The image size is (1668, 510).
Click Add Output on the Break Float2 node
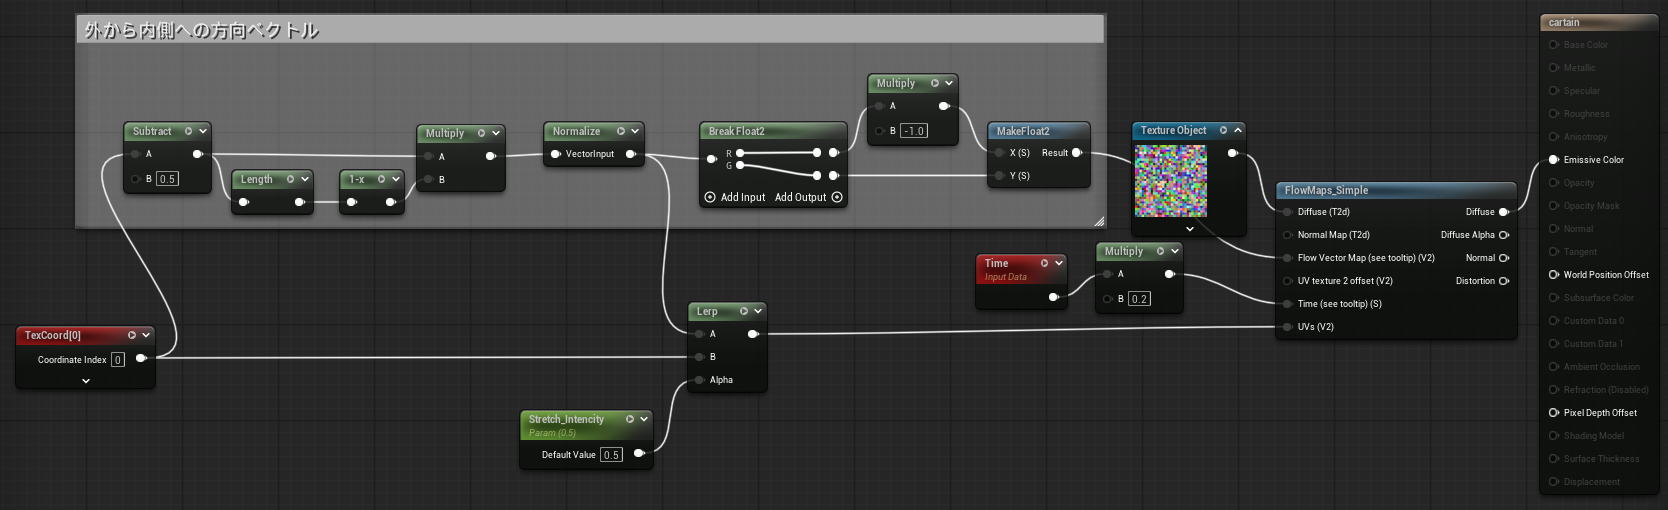click(837, 197)
